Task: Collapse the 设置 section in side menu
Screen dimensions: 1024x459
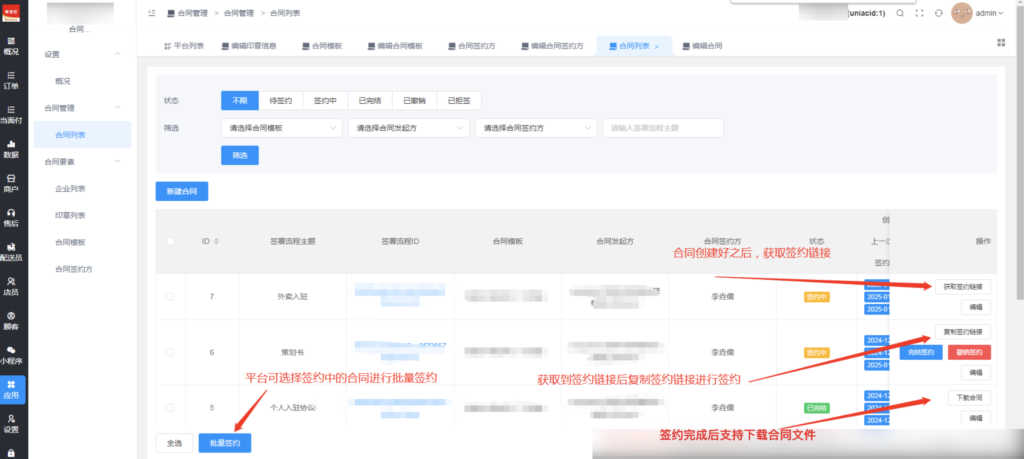Action: 118,54
